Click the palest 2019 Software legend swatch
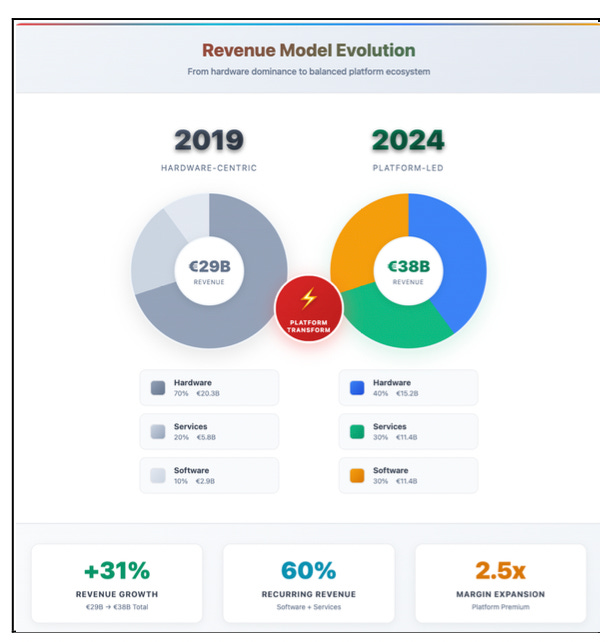 click(158, 475)
